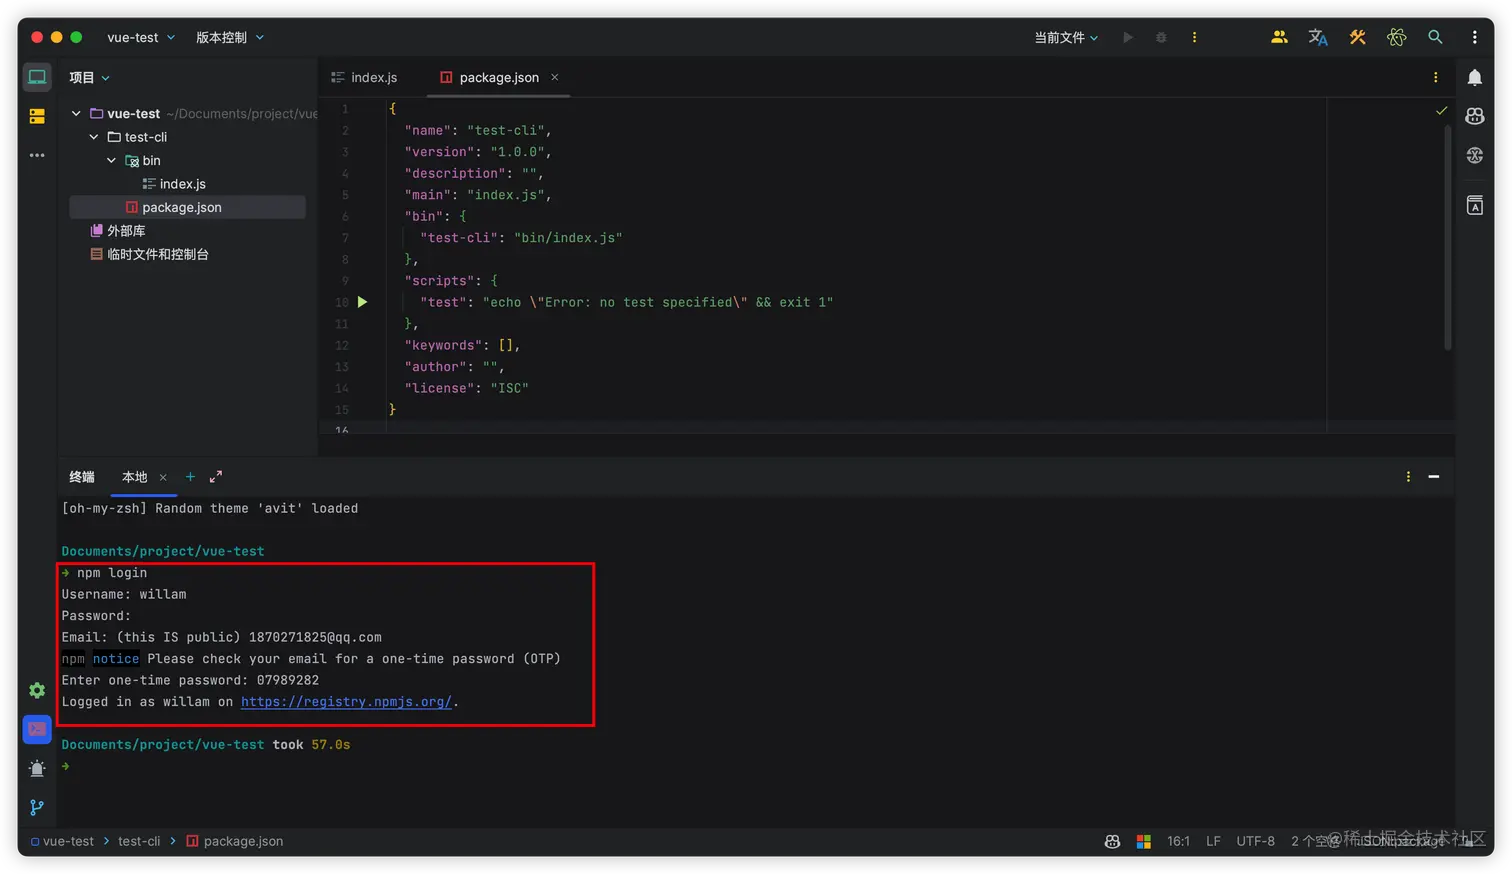Click the colored squares status bar icon

pos(1144,841)
